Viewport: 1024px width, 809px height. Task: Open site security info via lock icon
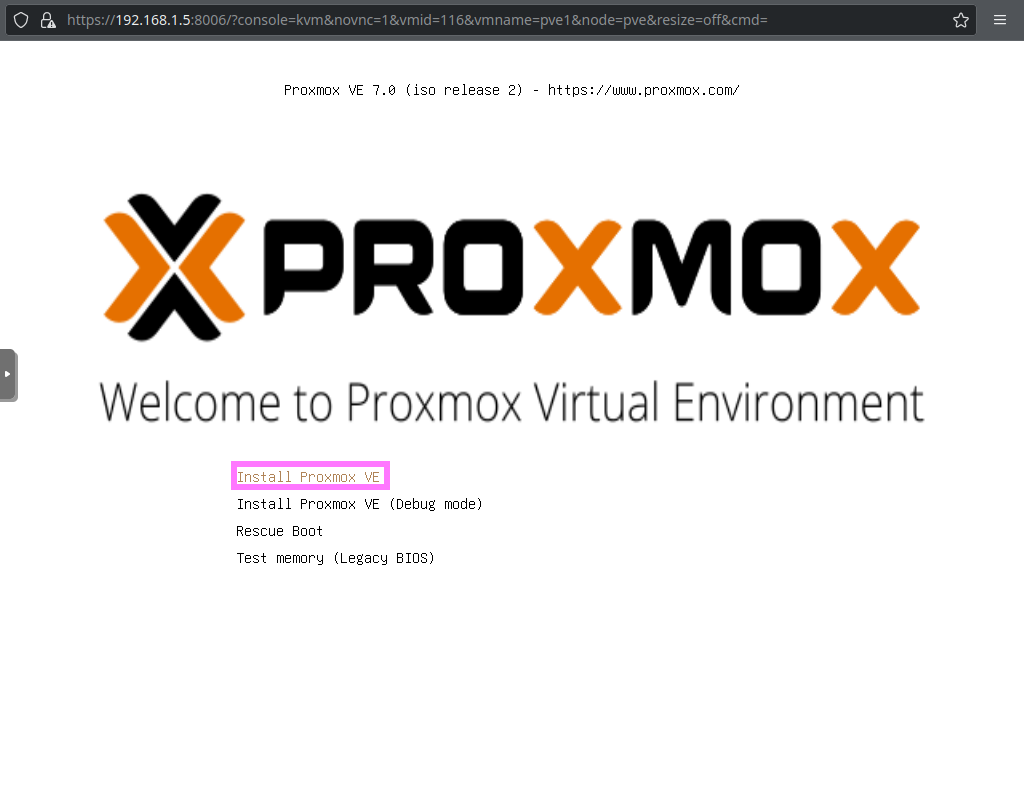(x=48, y=20)
